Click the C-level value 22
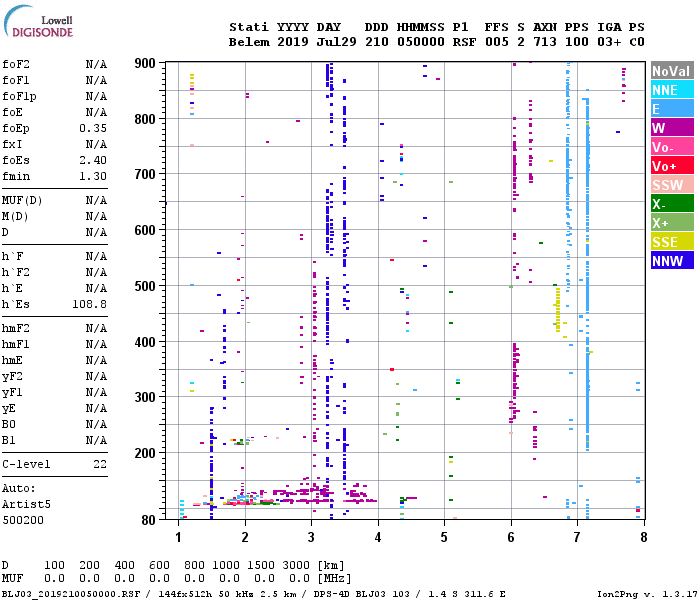Viewport: 700px width, 600px height. [x=100, y=465]
